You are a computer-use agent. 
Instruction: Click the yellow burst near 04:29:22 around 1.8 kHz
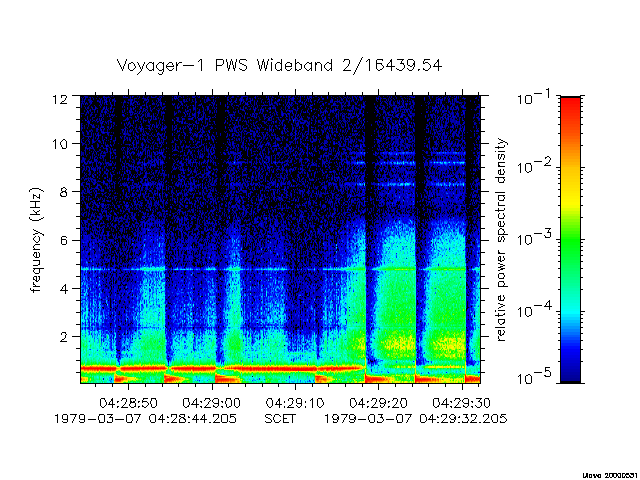398,341
